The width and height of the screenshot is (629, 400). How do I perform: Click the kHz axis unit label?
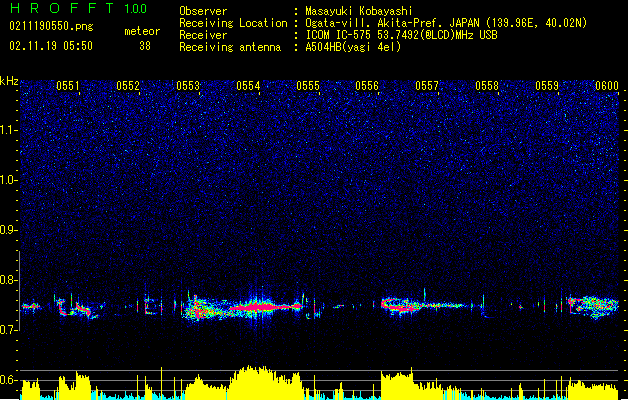tap(9, 81)
